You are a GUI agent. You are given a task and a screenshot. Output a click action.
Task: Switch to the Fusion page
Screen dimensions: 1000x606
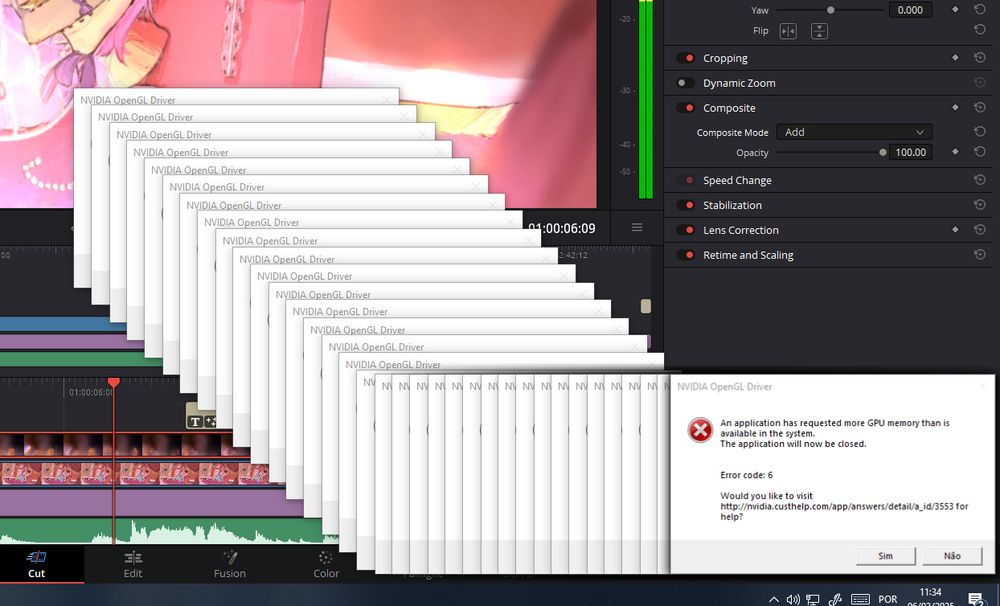point(230,565)
